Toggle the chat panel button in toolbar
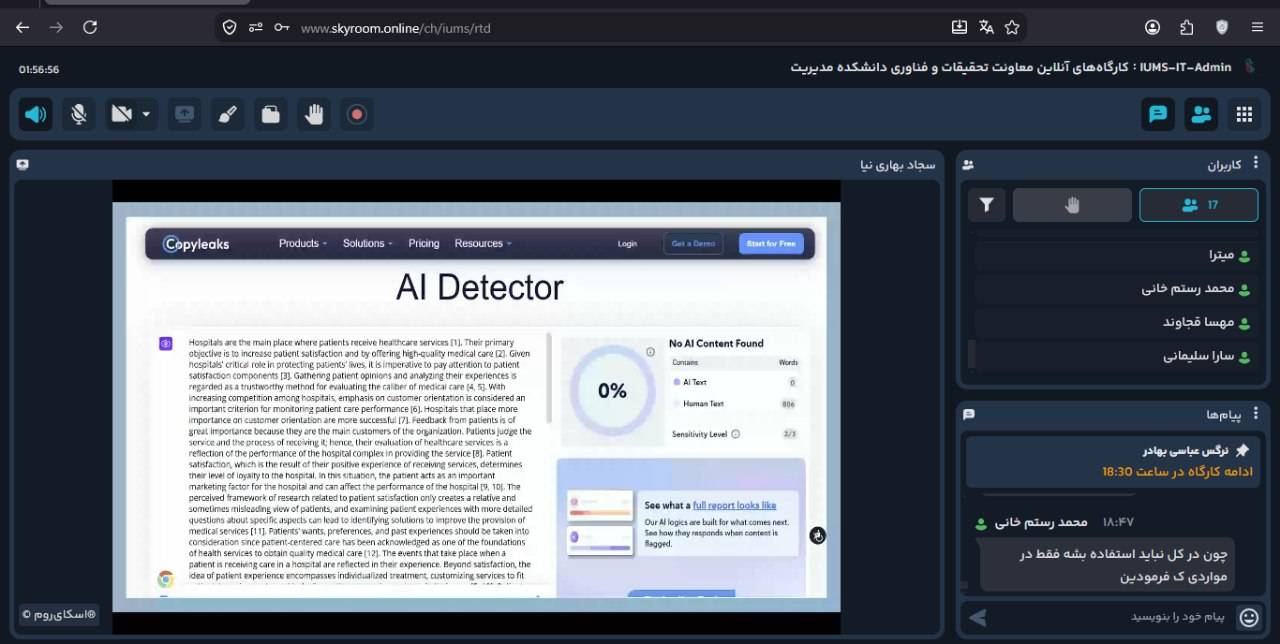This screenshot has width=1280, height=644. tap(1158, 114)
